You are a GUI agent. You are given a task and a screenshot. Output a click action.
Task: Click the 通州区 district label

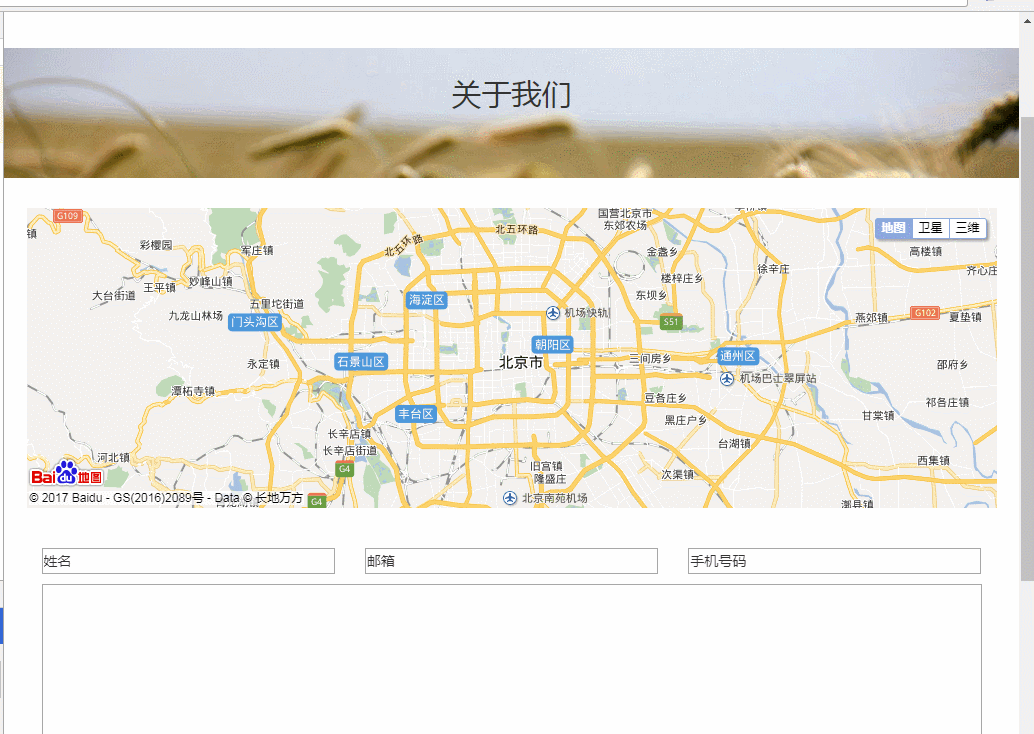[x=738, y=356]
